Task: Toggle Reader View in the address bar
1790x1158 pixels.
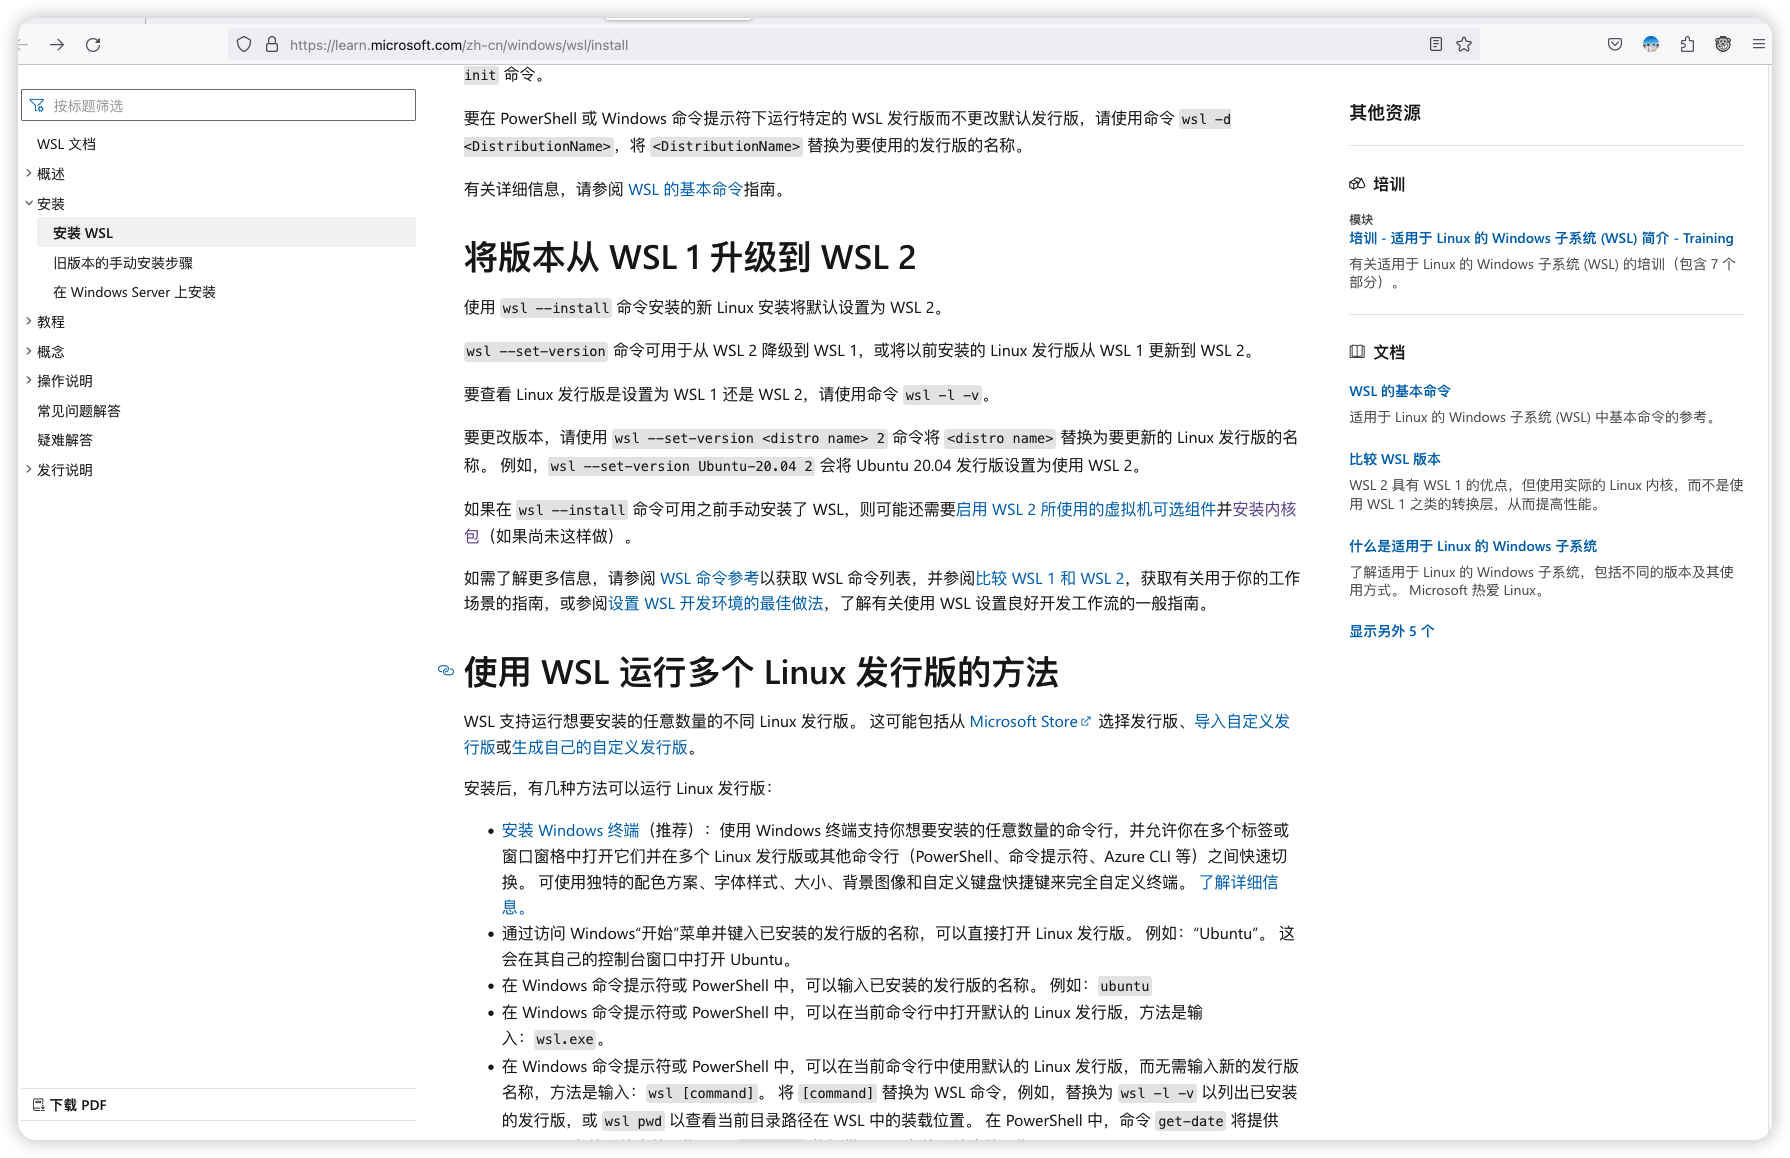Action: [1435, 44]
